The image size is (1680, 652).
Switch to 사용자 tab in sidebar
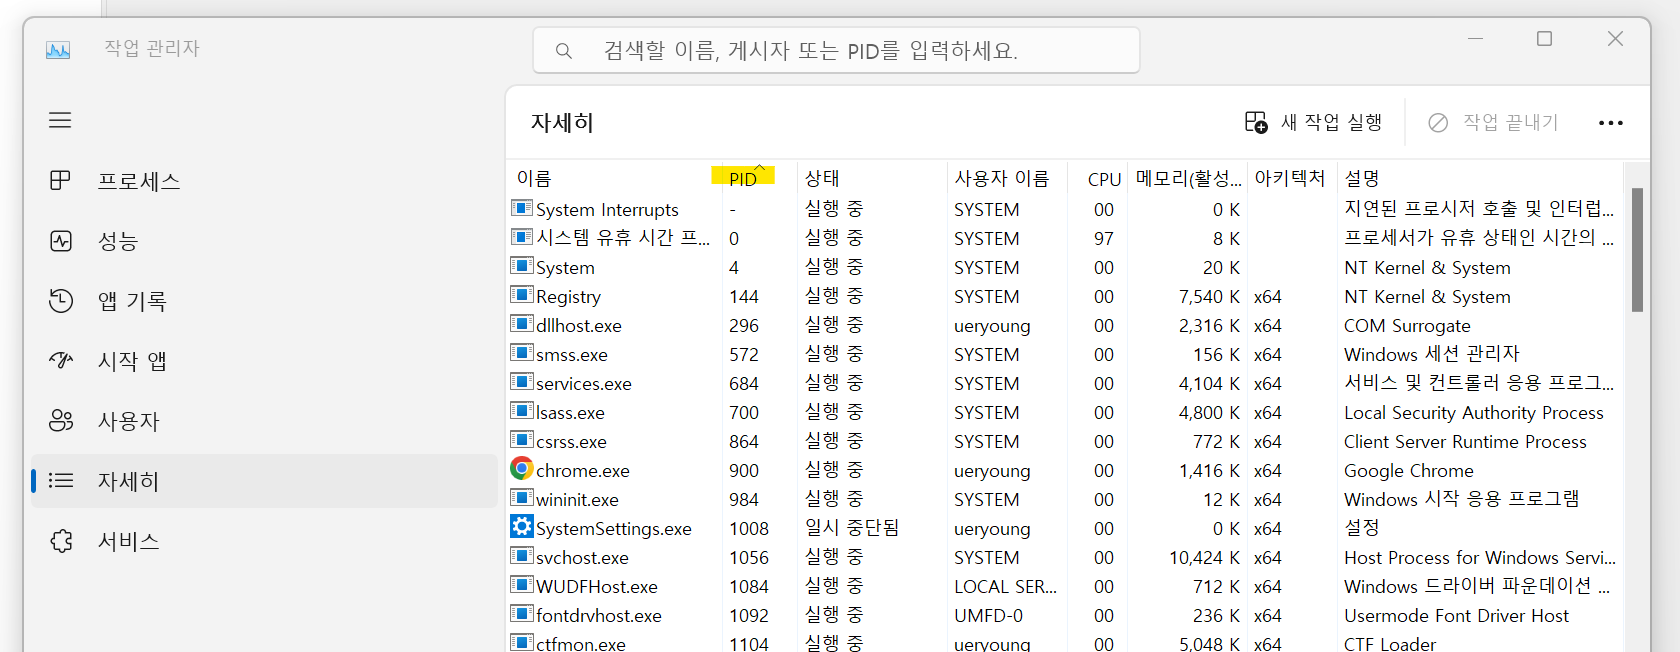point(264,421)
